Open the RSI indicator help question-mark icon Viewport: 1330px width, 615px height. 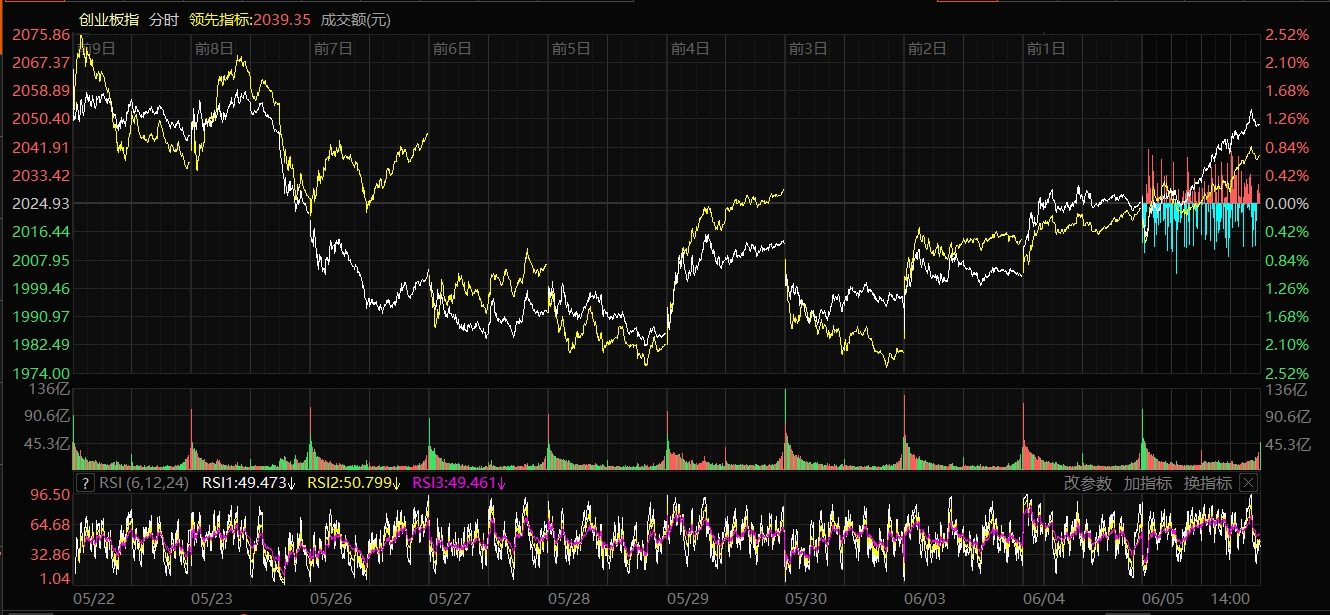pos(87,483)
